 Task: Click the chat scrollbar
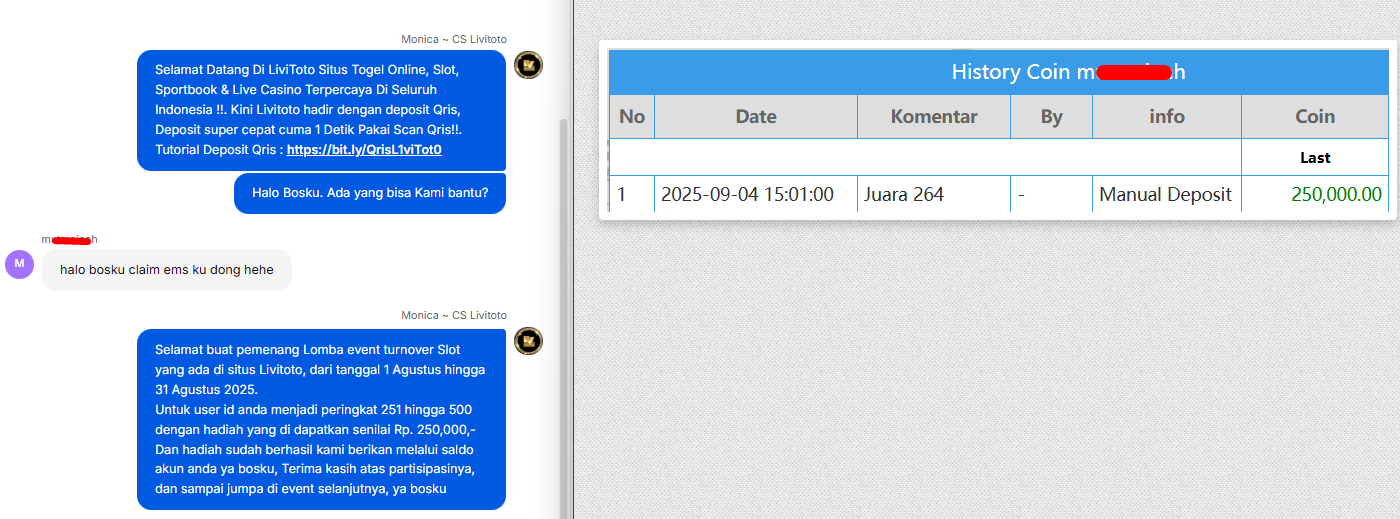(563, 318)
